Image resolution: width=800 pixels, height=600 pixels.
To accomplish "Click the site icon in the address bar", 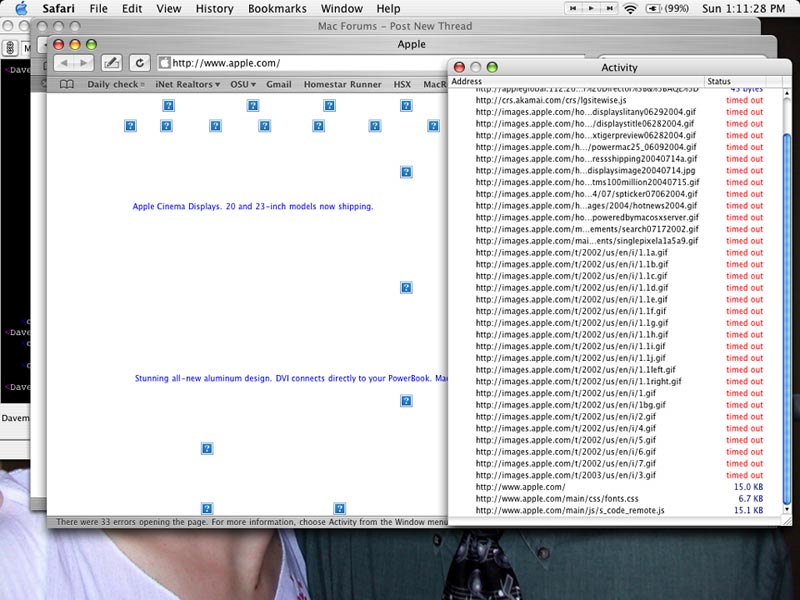I will 164,63.
